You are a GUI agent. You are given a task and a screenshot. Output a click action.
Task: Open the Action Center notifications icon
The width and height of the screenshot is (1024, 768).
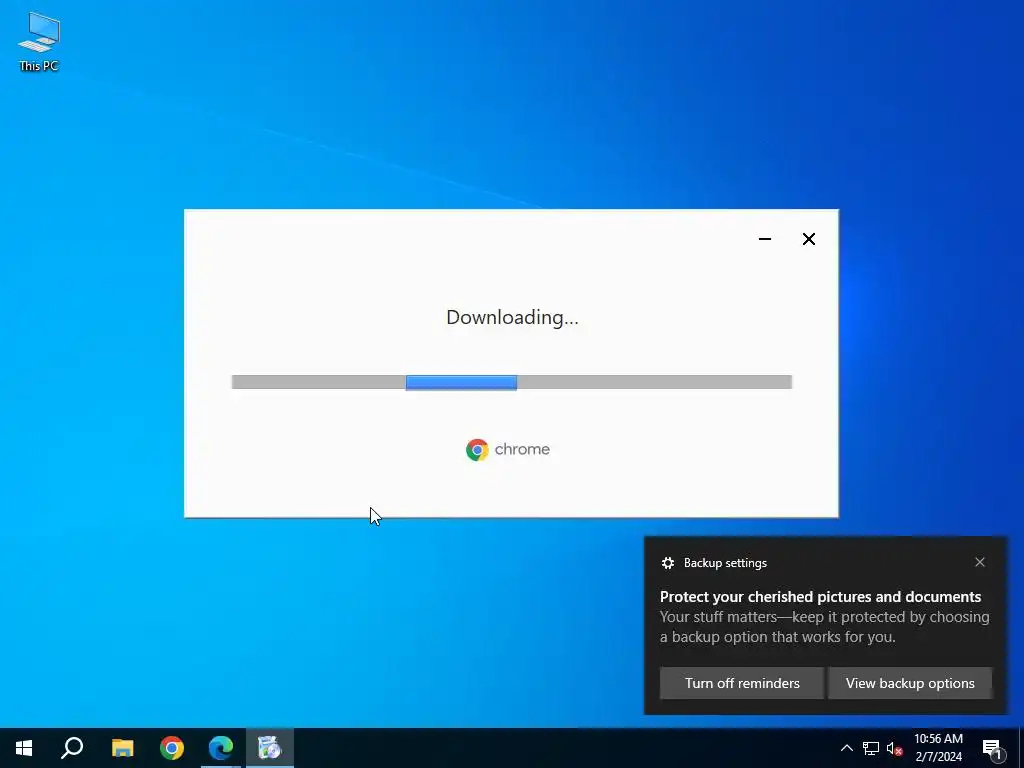(x=993, y=748)
